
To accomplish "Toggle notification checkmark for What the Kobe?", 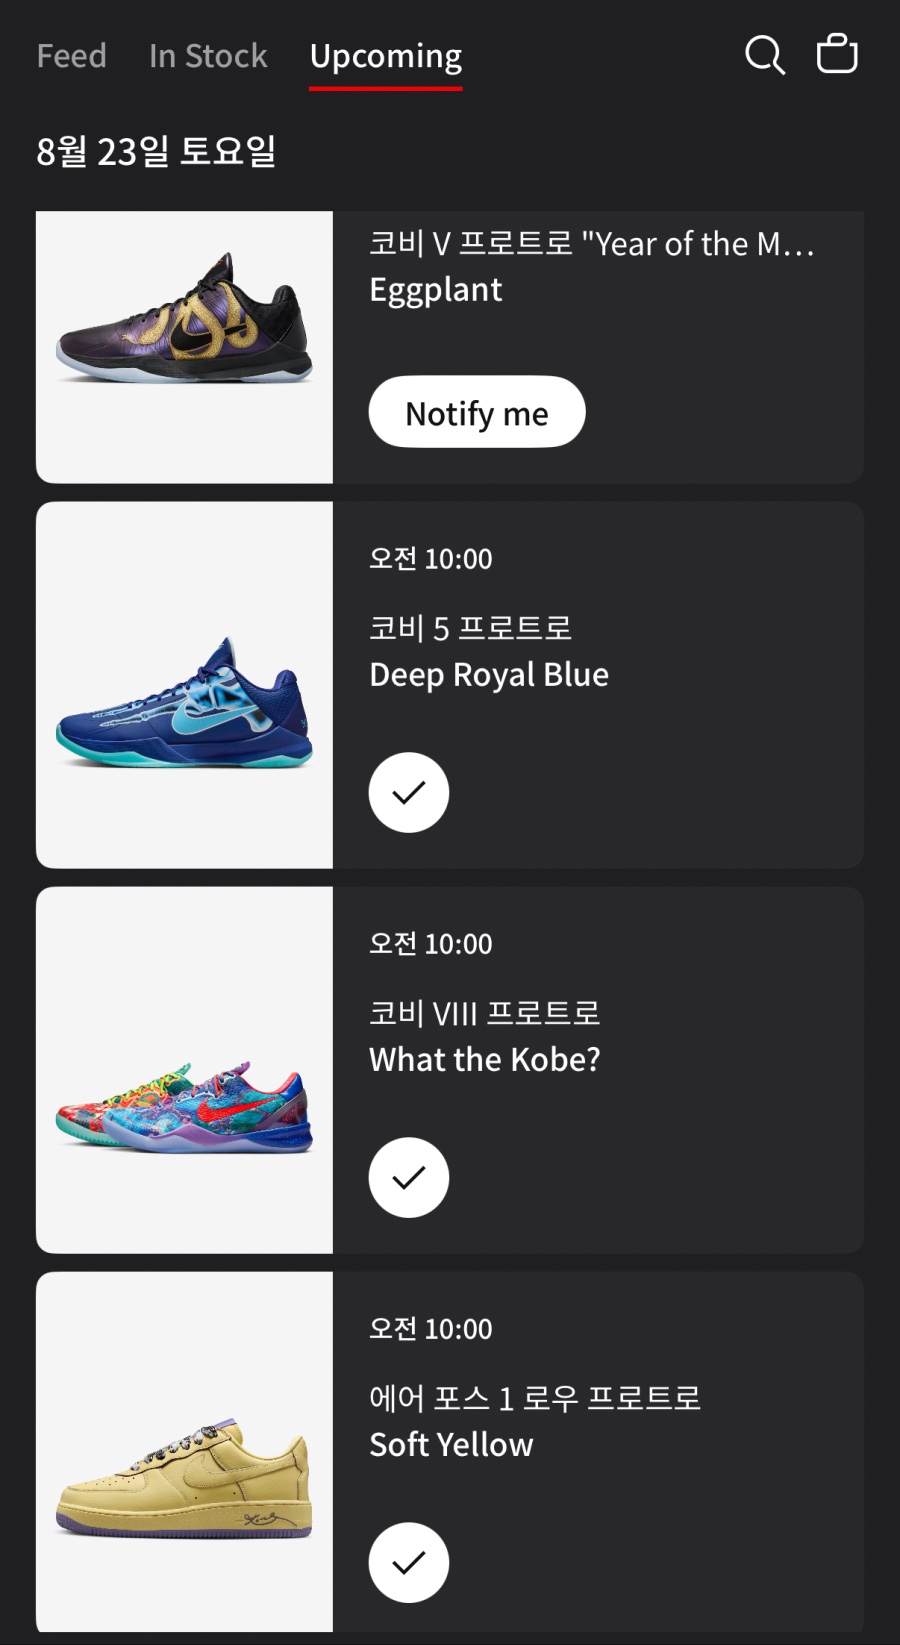I will point(409,1177).
